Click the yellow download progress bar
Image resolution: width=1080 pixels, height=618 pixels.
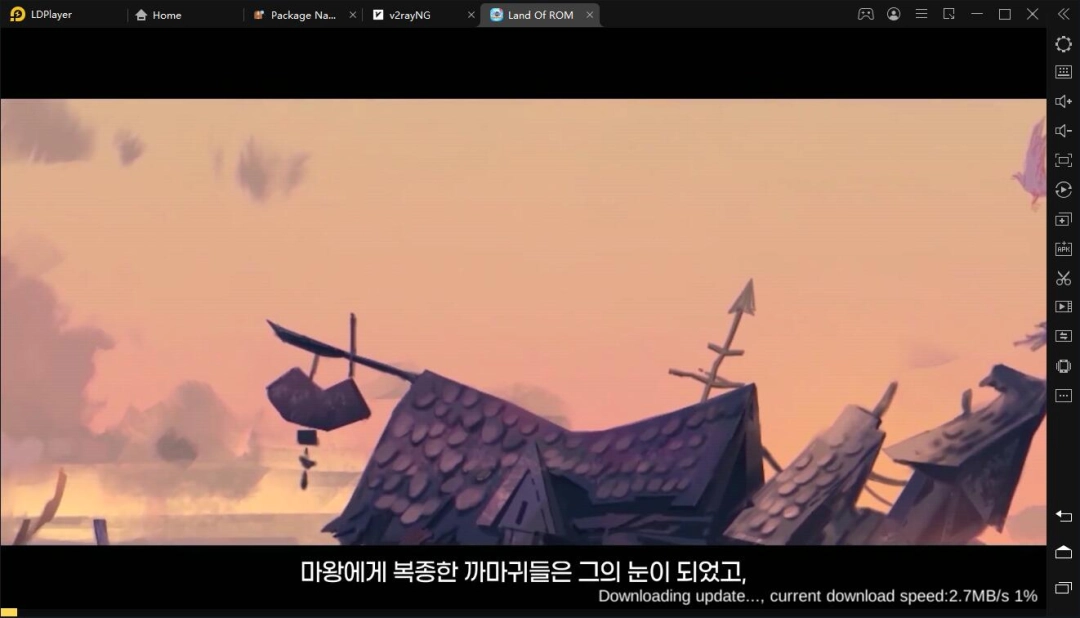click(9, 612)
